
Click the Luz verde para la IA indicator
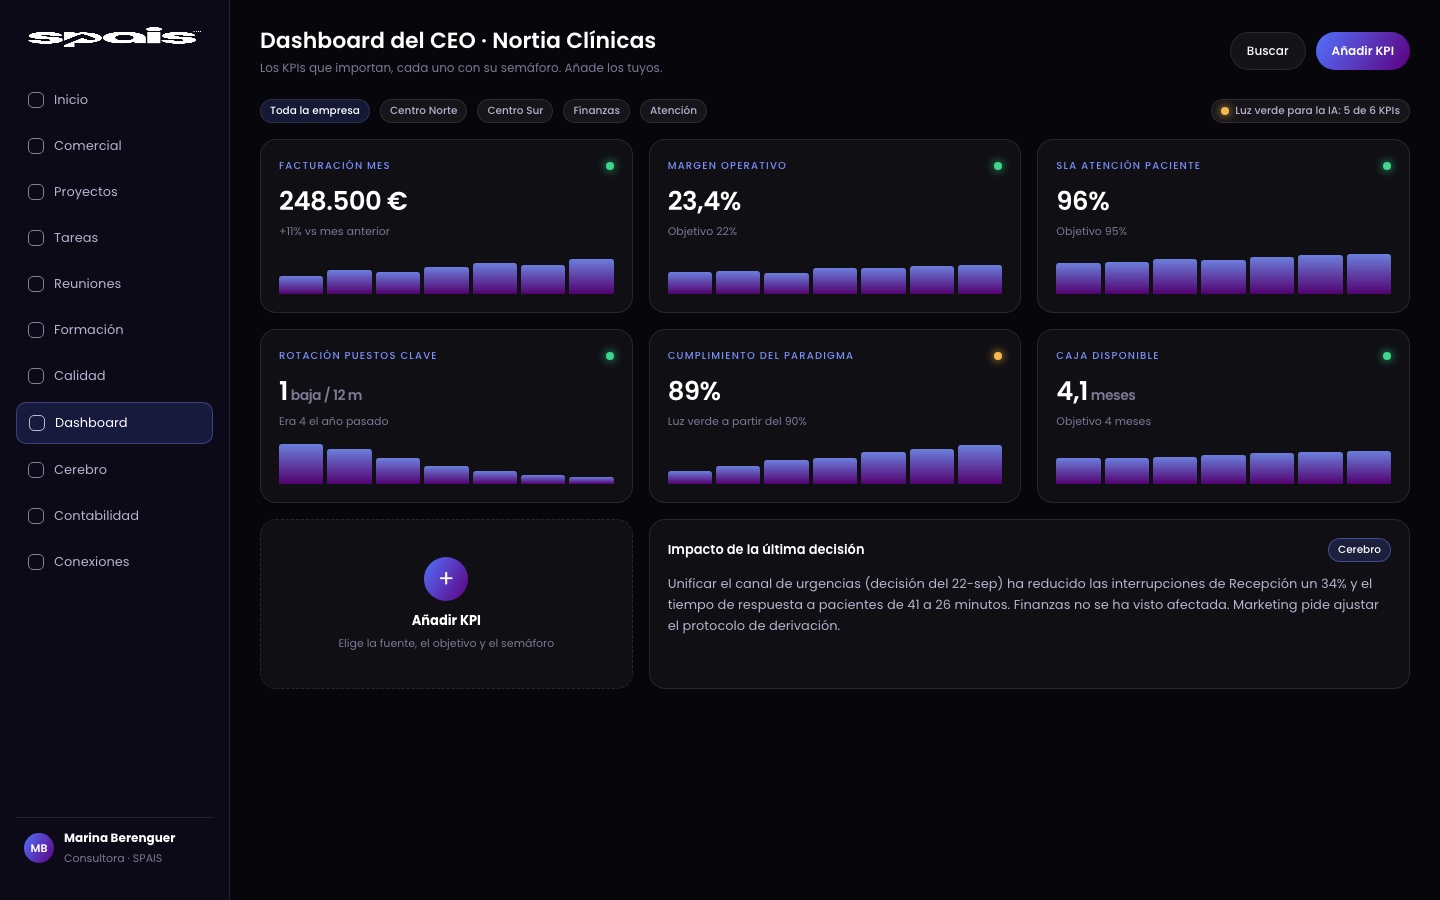pyautogui.click(x=1310, y=111)
